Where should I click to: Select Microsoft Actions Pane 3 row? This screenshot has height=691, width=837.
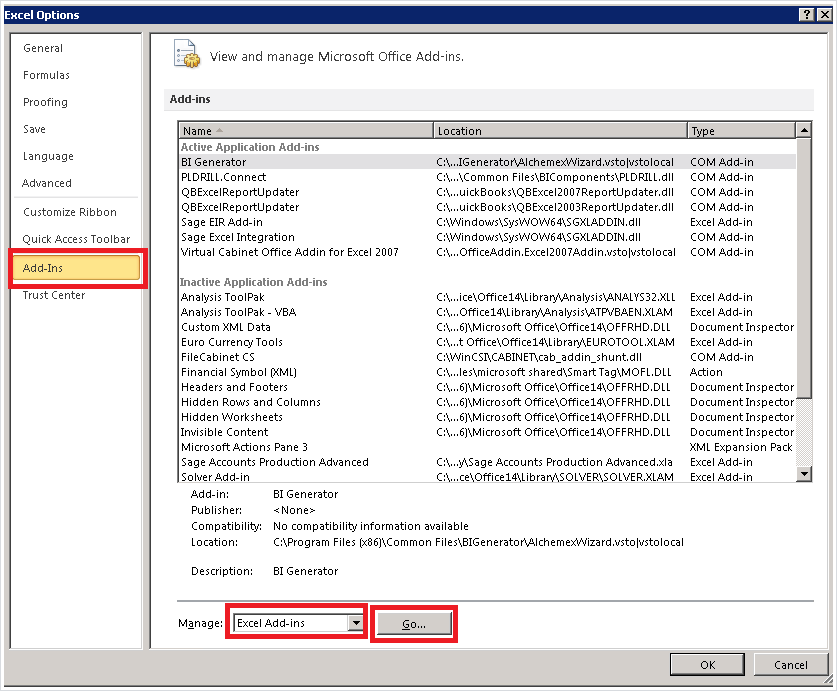tap(487, 446)
